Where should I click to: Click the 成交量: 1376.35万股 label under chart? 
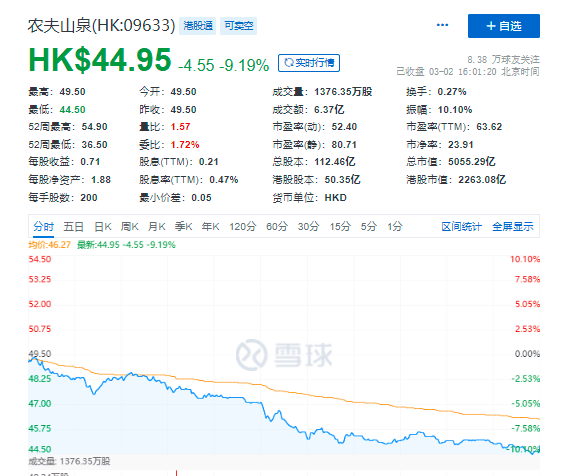click(69, 461)
